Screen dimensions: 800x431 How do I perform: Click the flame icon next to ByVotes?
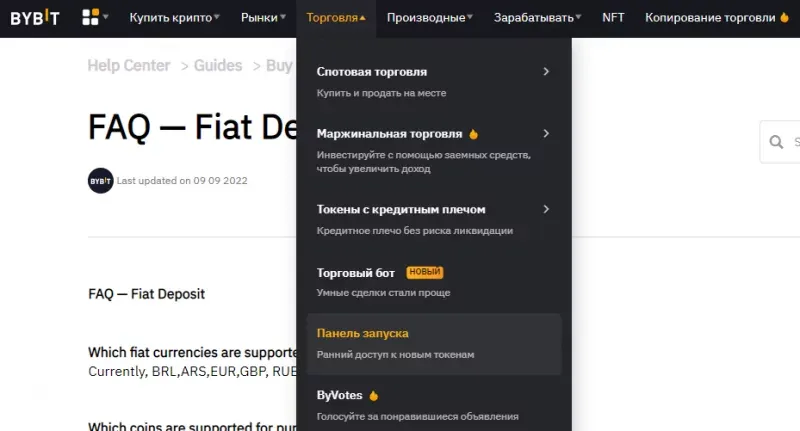tap(373, 395)
